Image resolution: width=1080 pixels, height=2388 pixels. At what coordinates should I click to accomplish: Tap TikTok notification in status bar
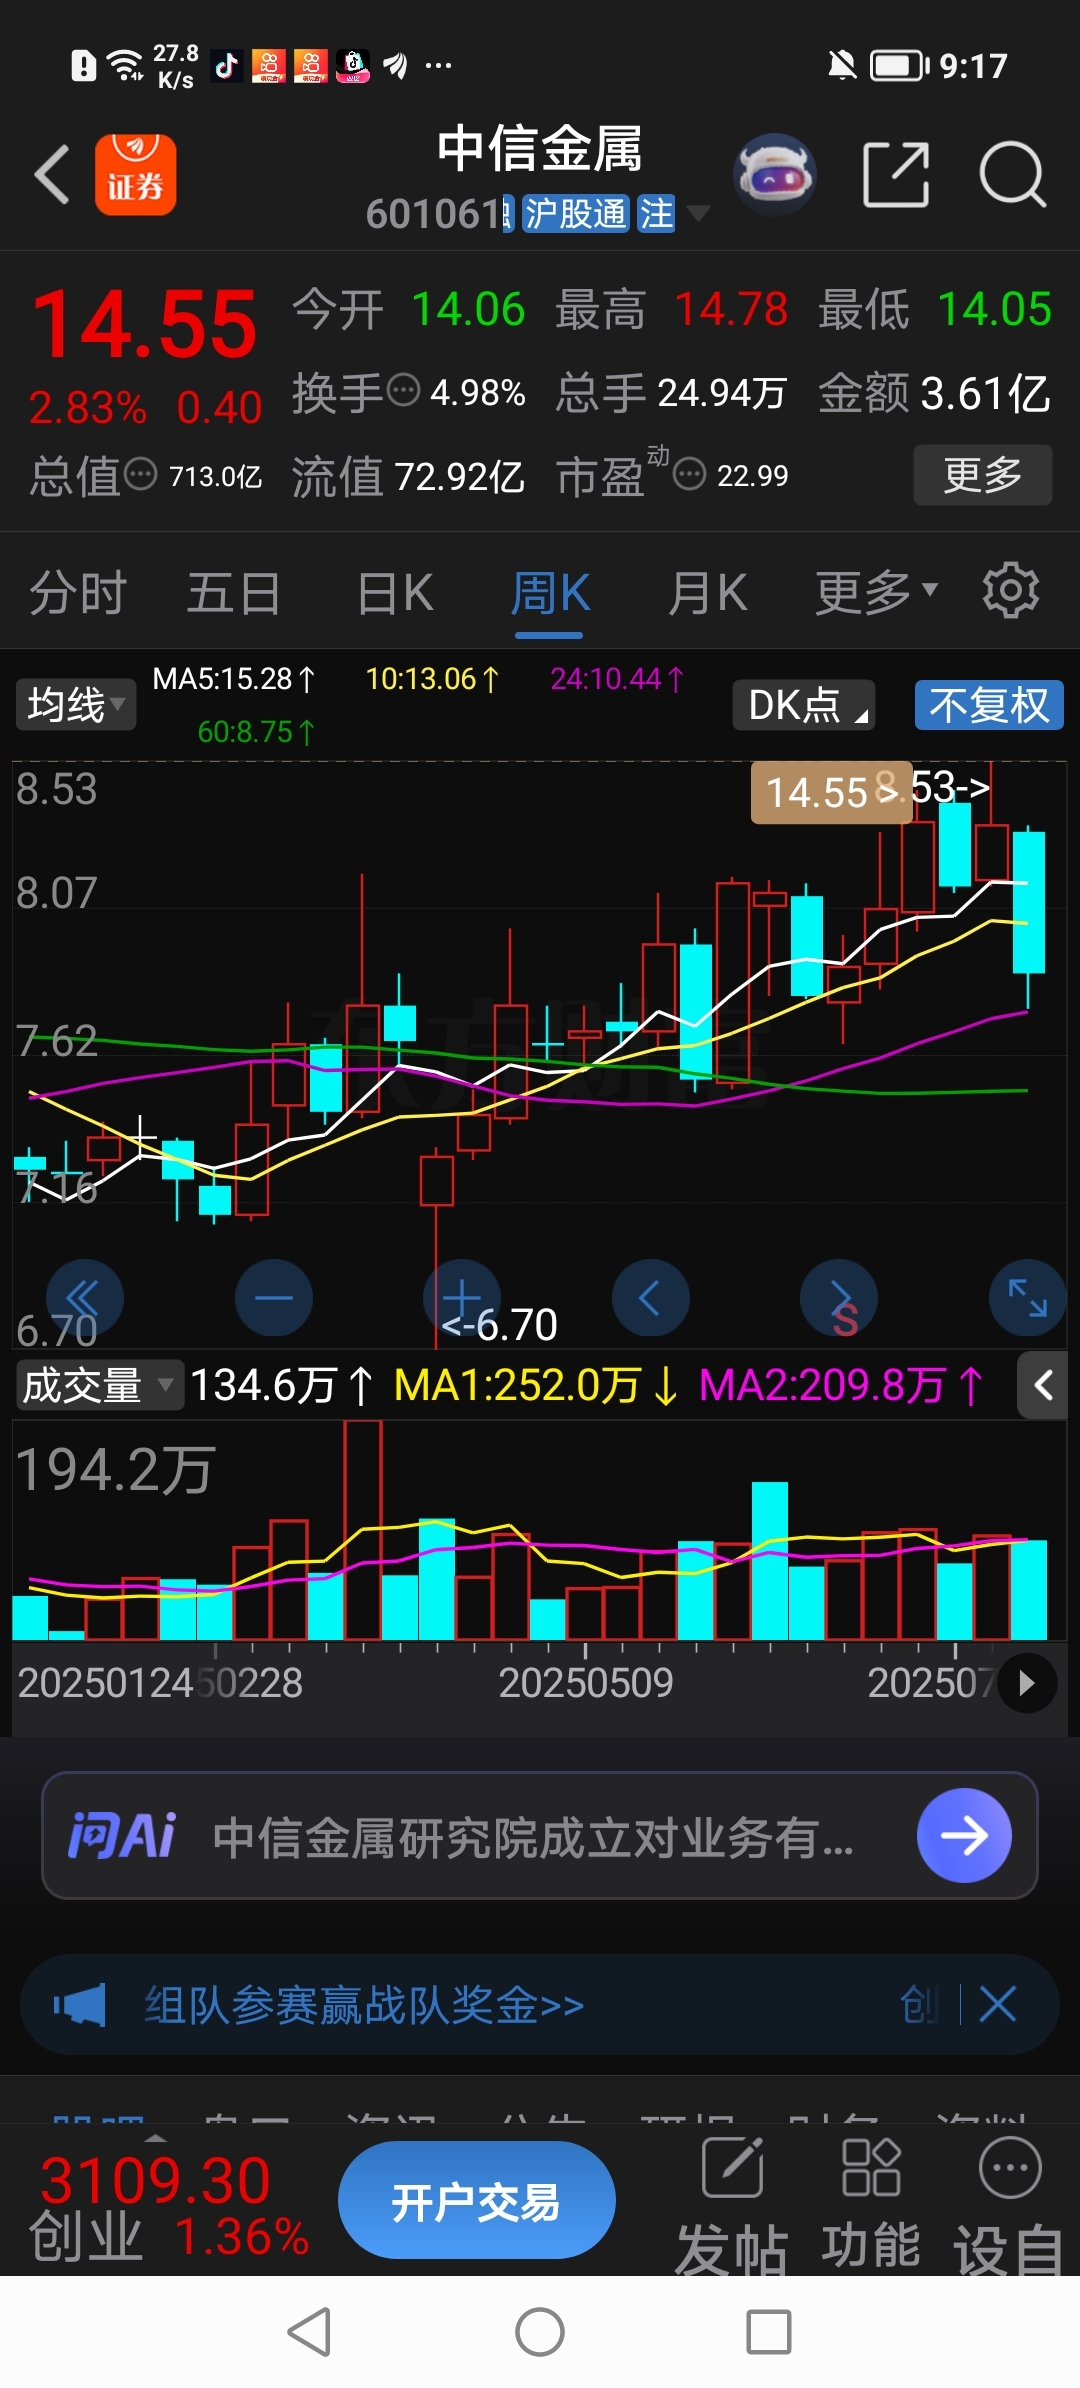(x=227, y=66)
